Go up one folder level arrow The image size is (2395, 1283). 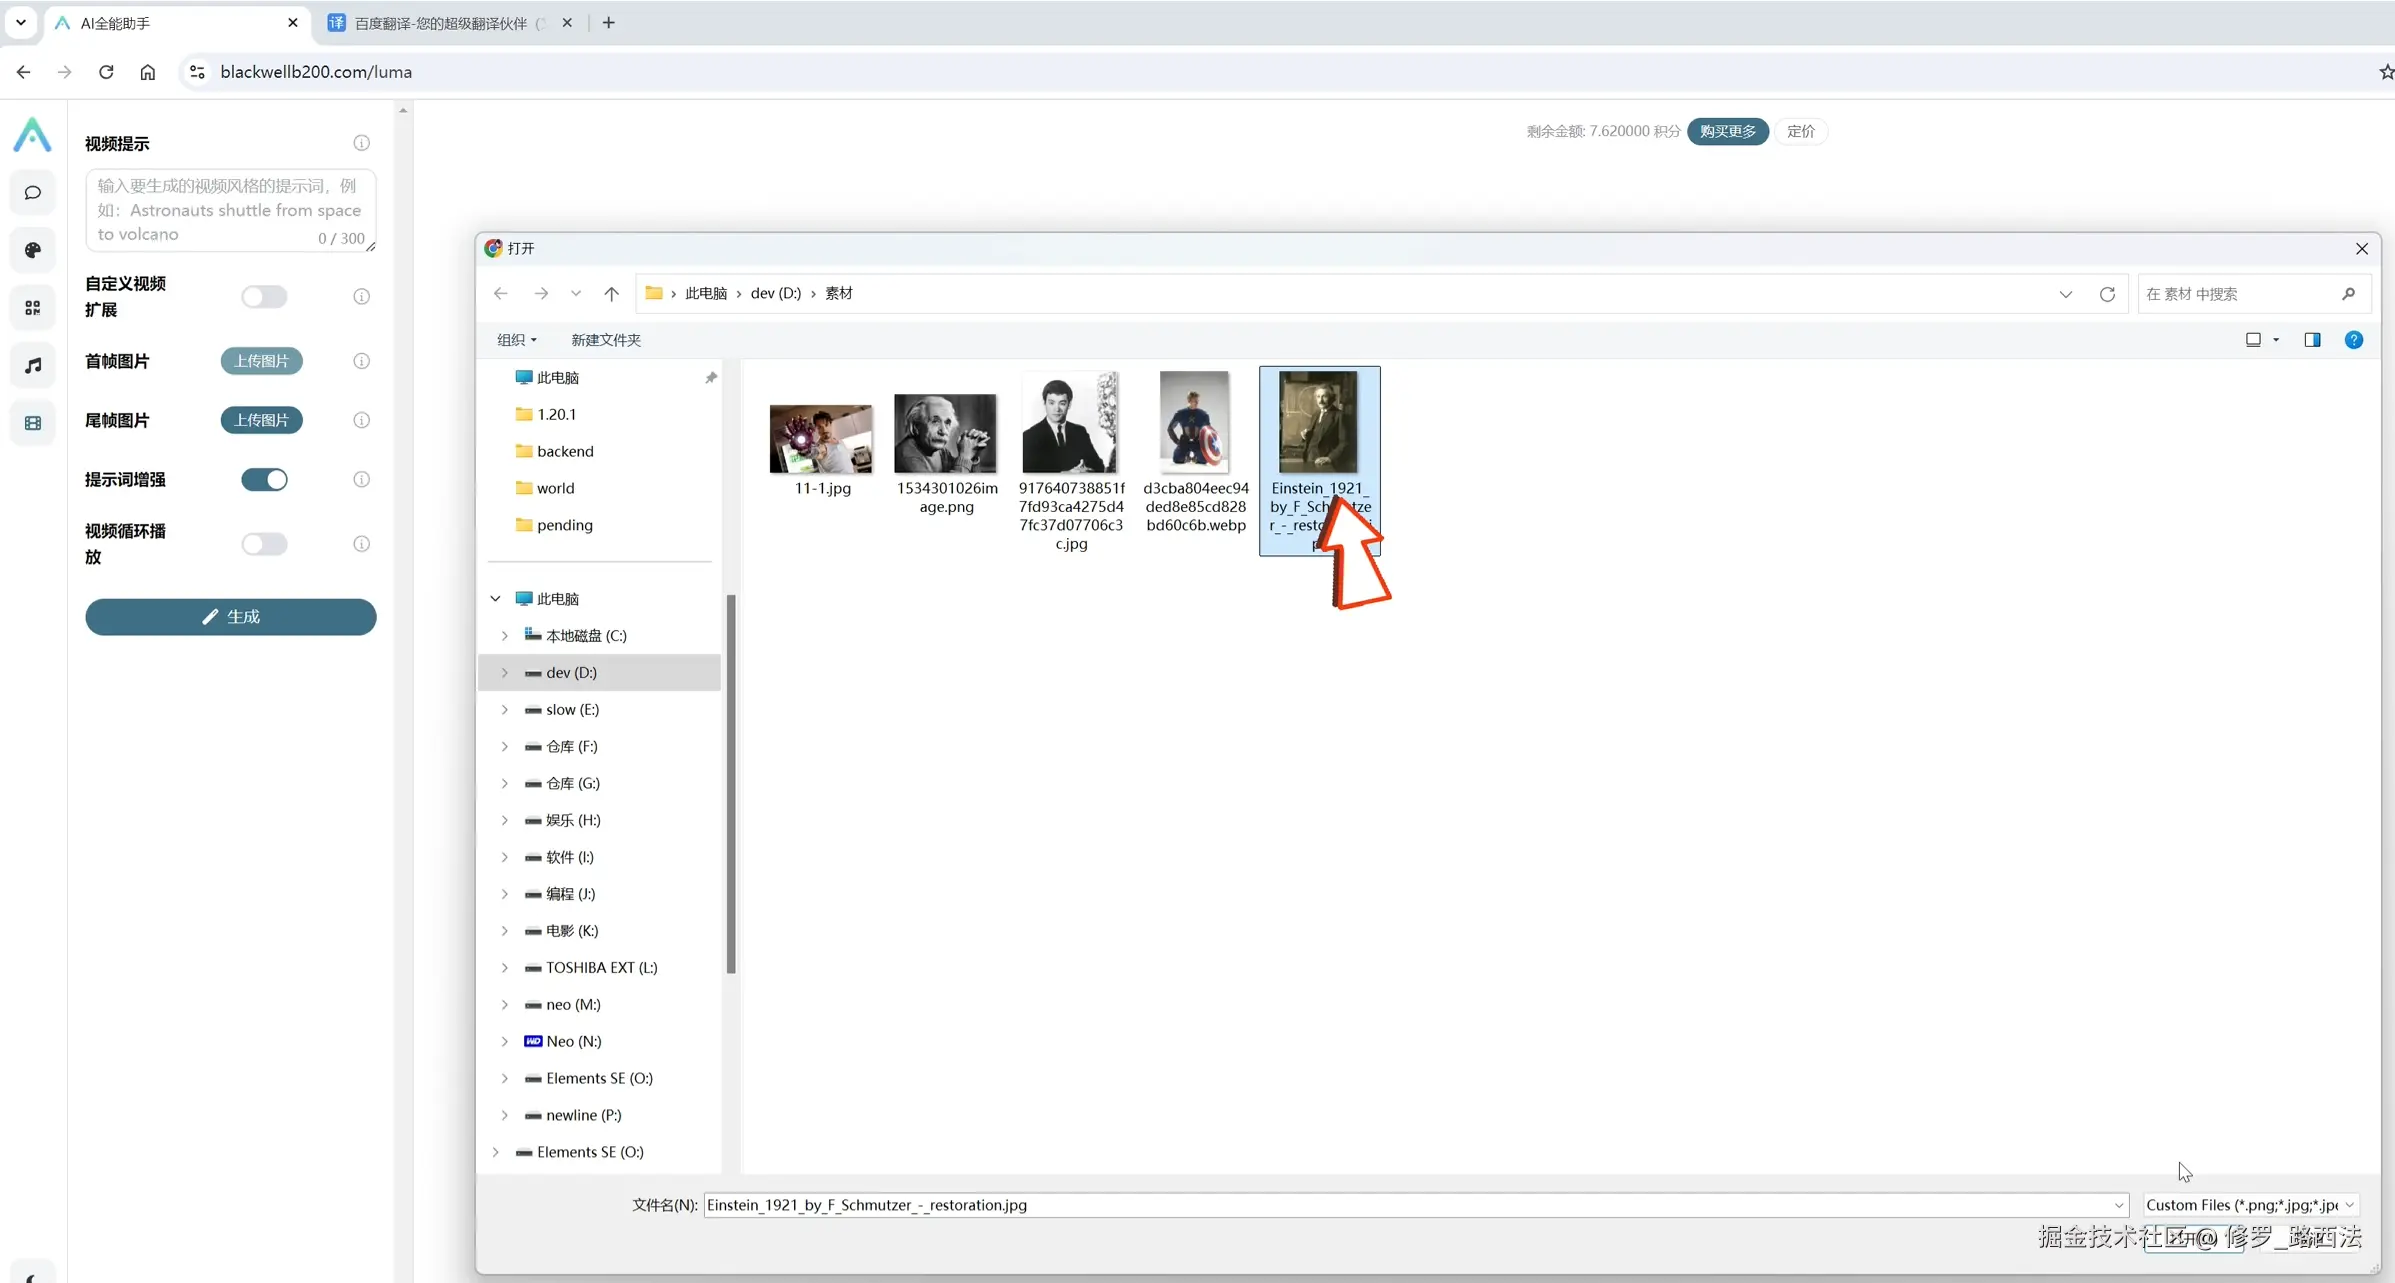point(611,294)
